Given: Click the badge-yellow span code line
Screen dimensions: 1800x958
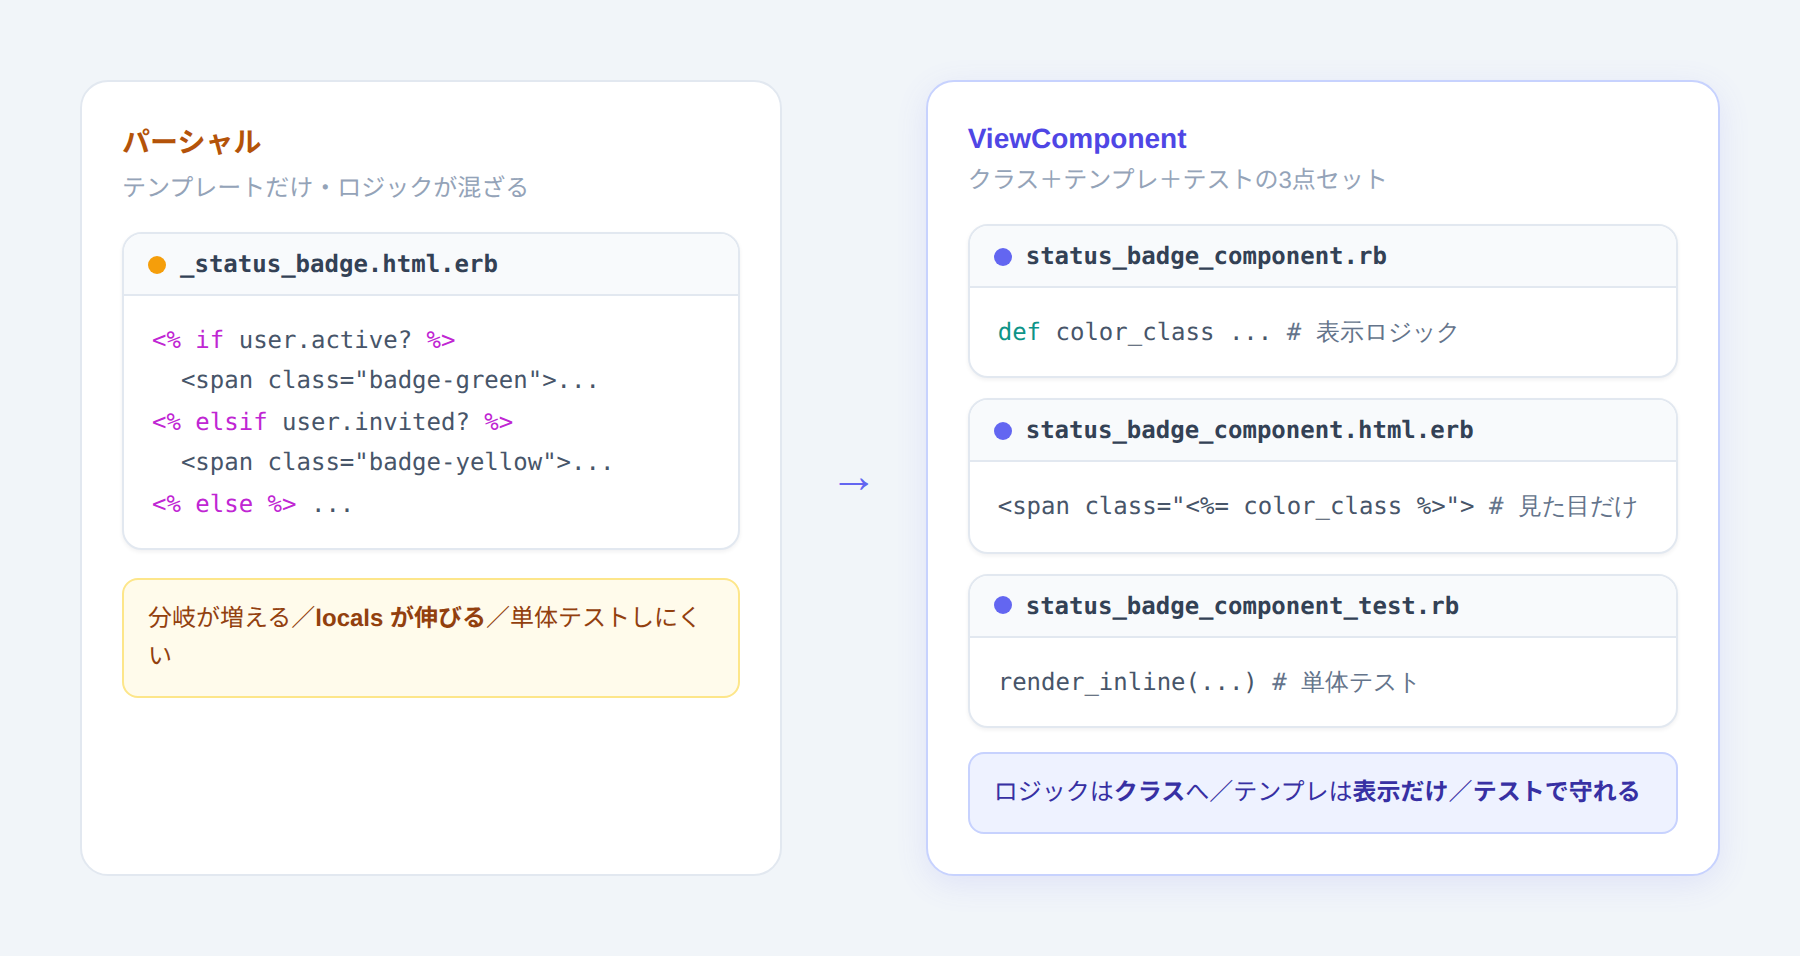Looking at the screenshot, I should click(396, 463).
